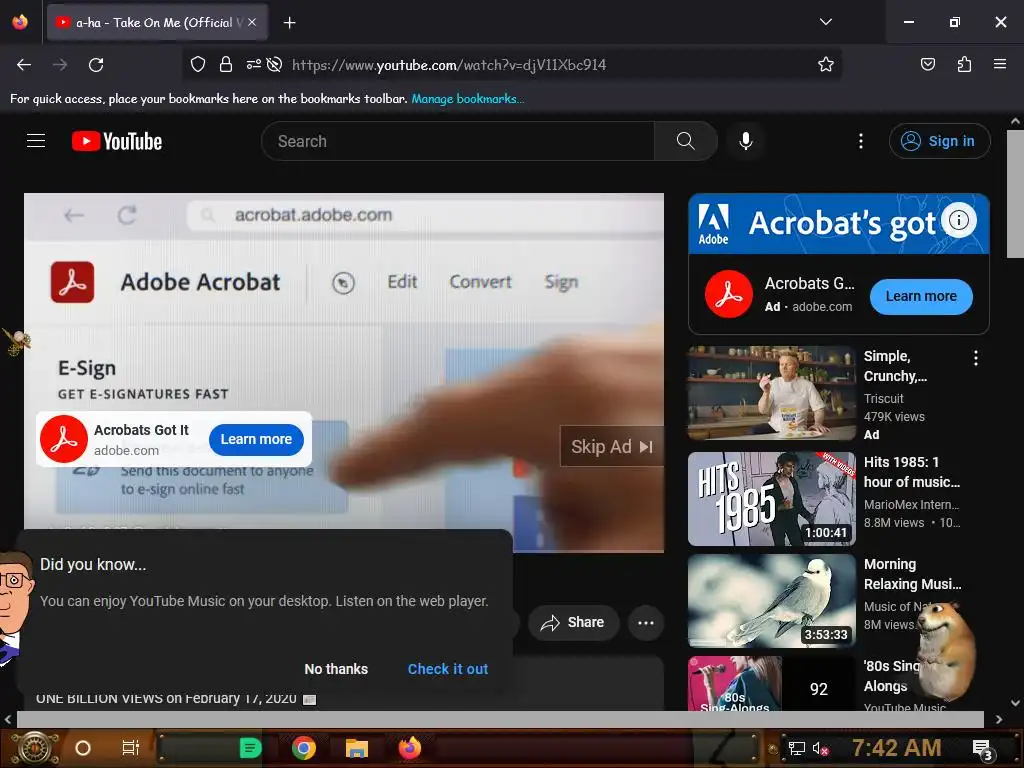
Task: Open the green notes app on taskbar
Action: [250, 748]
